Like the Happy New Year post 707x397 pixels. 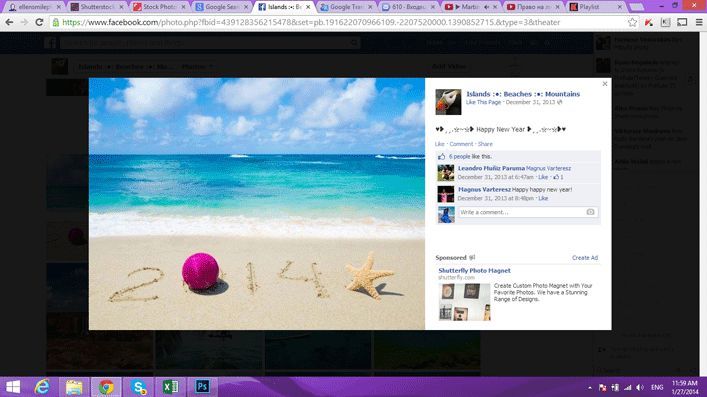[440, 144]
